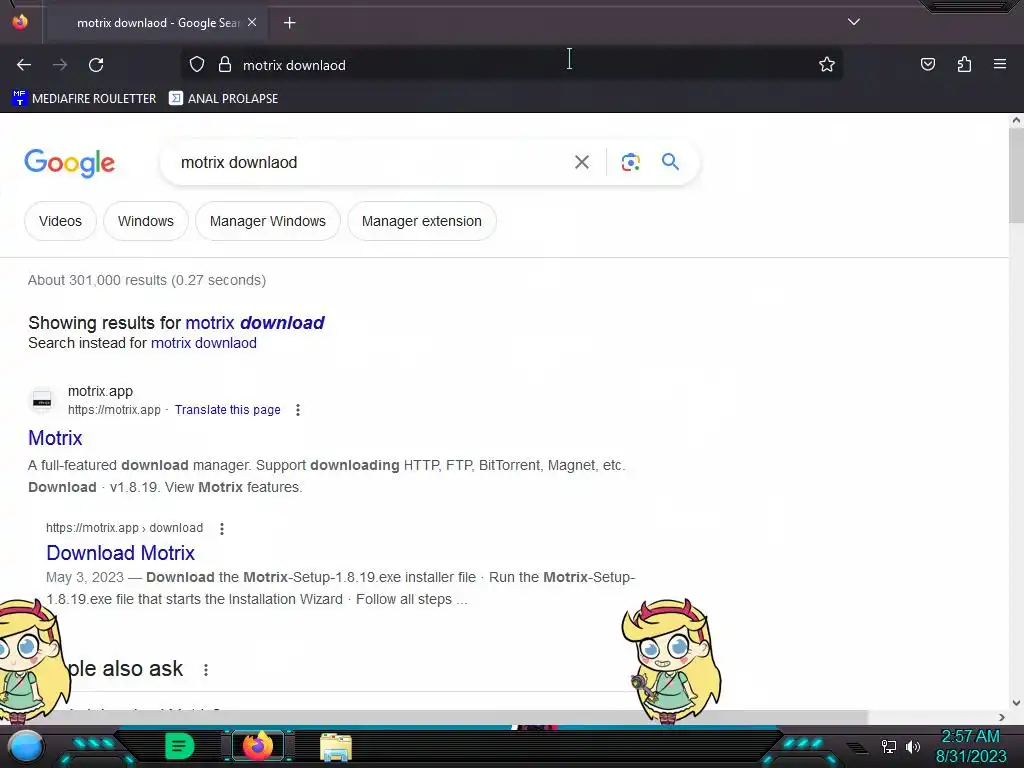
Task: Reload the current page
Action: point(96,65)
